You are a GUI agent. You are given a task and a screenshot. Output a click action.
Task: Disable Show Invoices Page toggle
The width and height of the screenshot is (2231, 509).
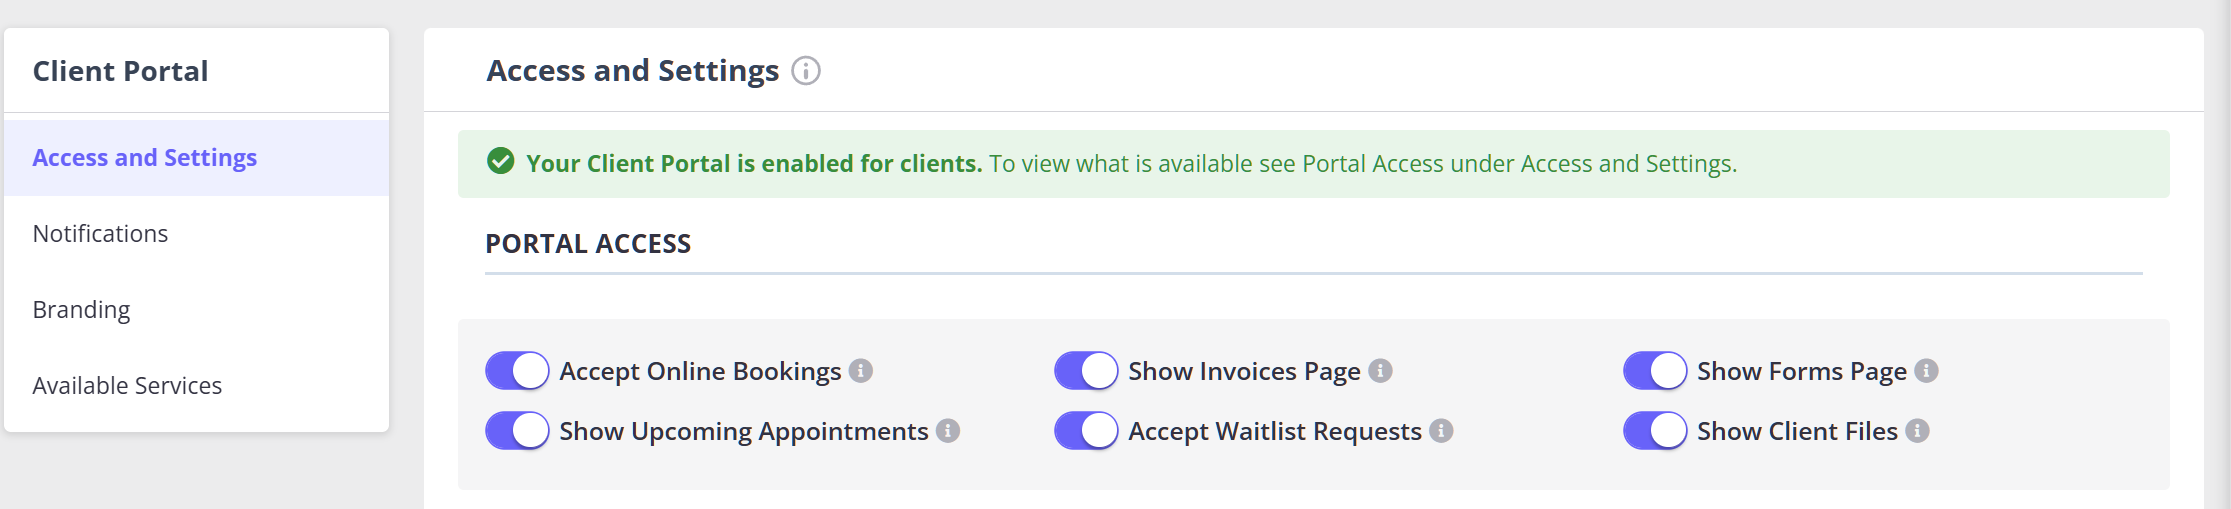click(x=1086, y=371)
